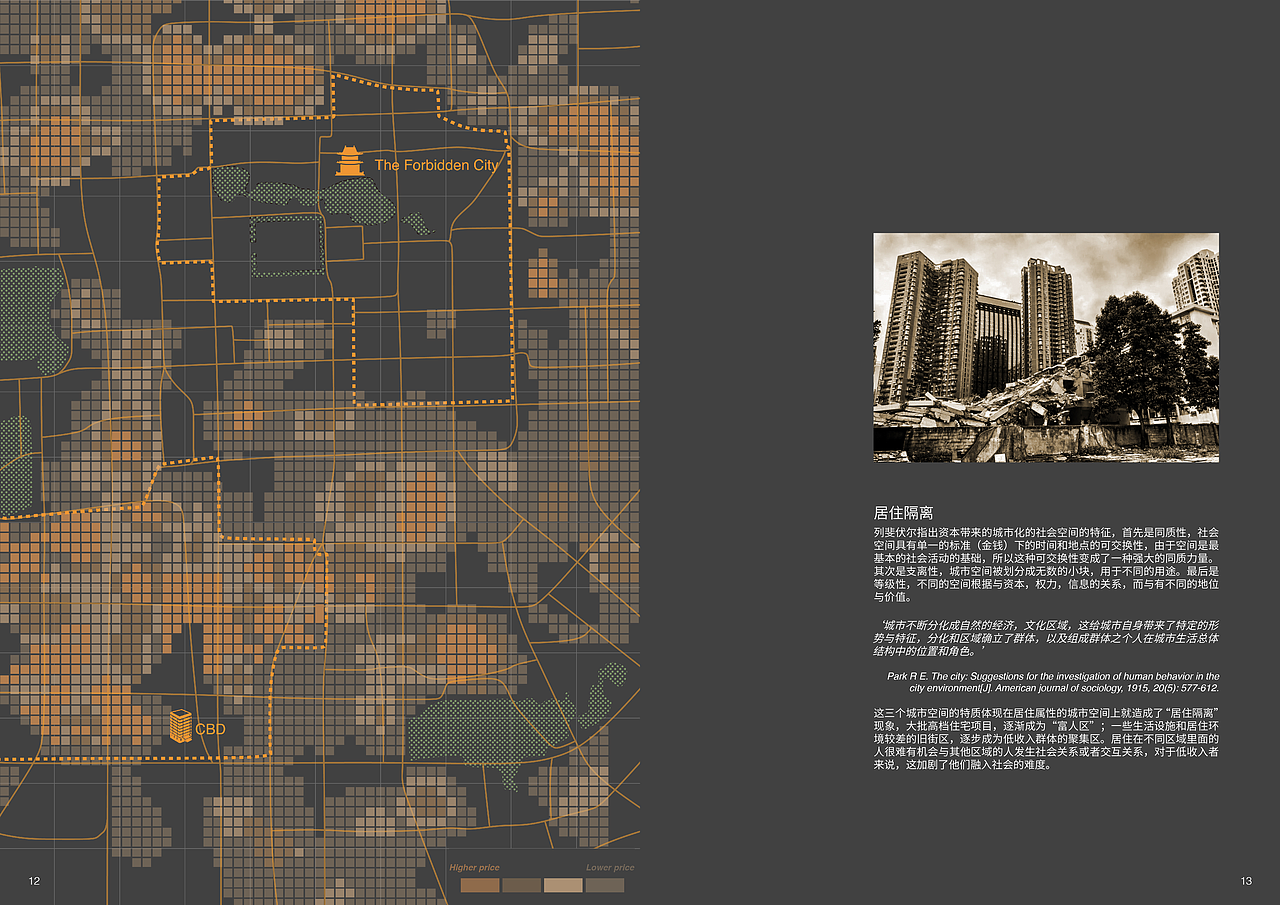This screenshot has height=905, width=1280.
Task: Click the Forbidden City palace icon
Action: click(350, 161)
